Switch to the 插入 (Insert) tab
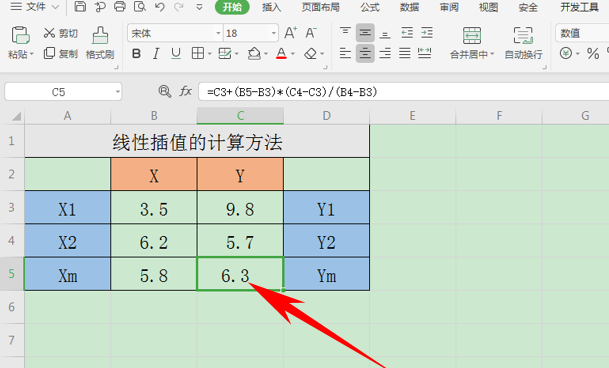The image size is (609, 368). [x=271, y=7]
